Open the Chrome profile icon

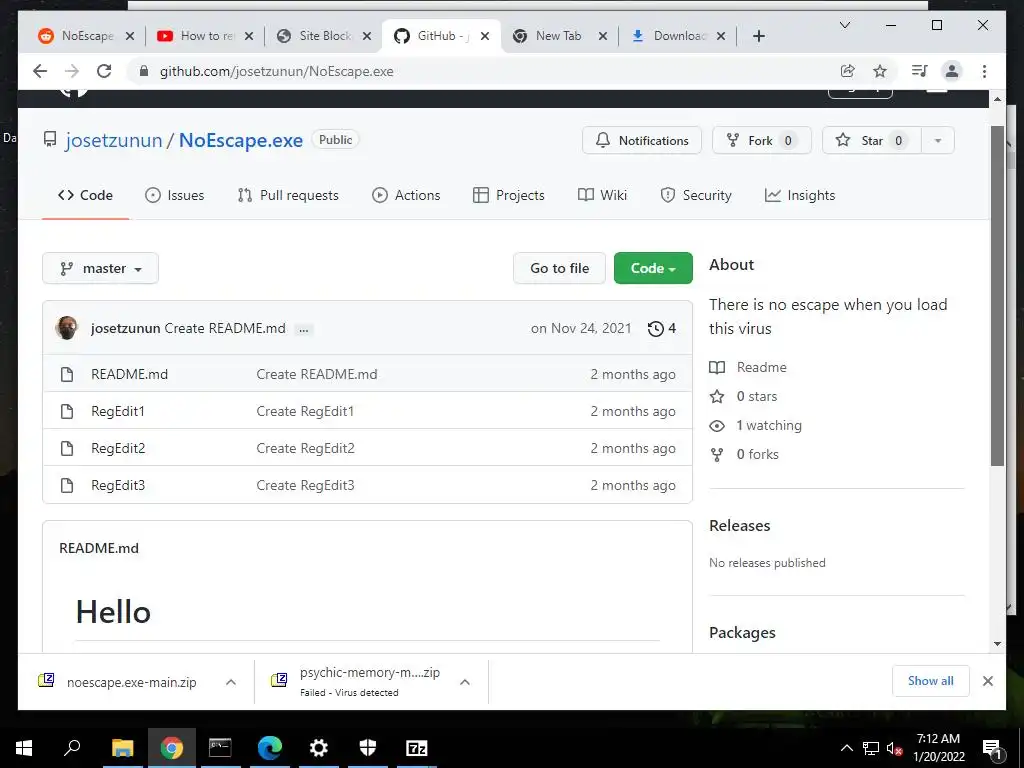click(x=952, y=71)
